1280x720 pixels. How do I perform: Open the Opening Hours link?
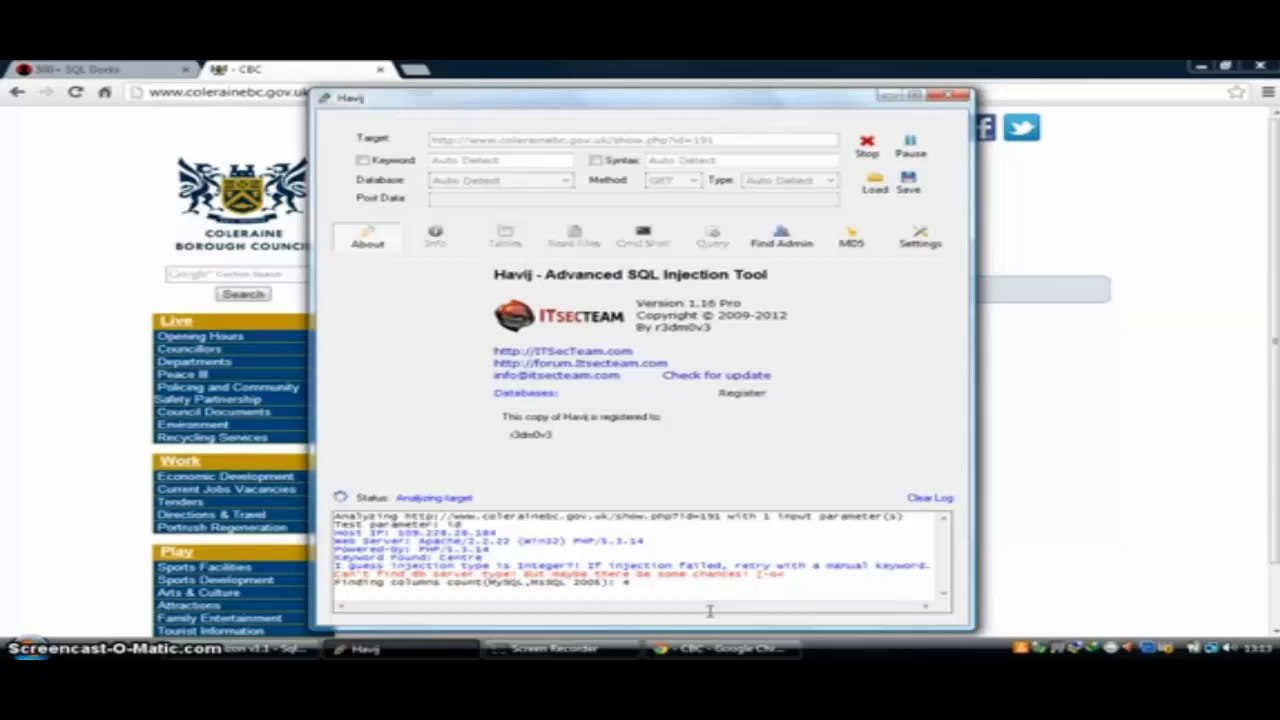pyautogui.click(x=200, y=336)
